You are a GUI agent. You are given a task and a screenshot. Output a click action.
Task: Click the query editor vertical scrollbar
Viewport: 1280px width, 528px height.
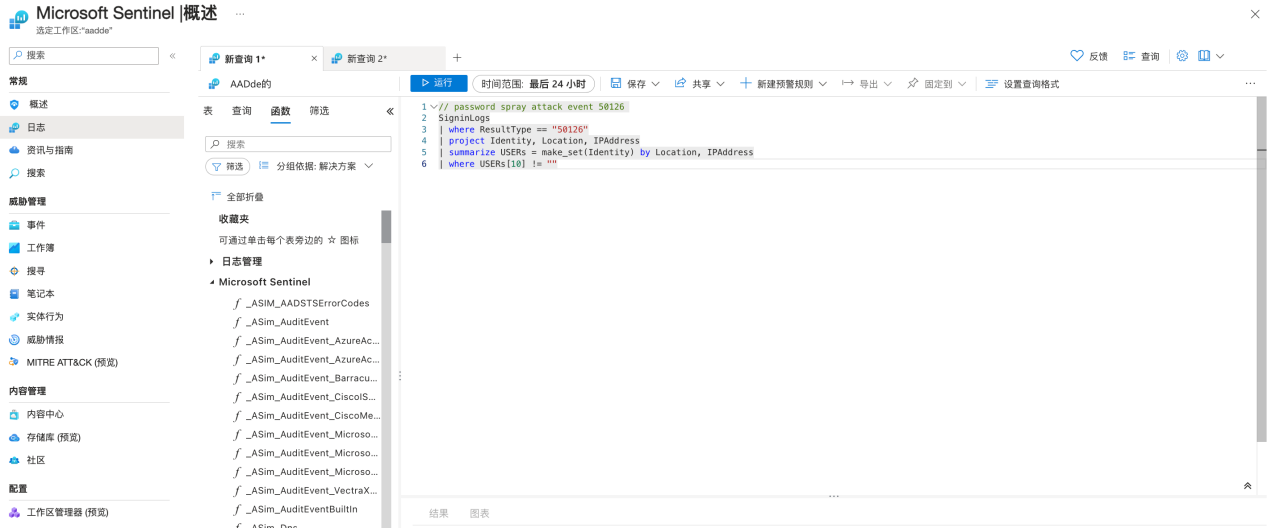[1261, 270]
